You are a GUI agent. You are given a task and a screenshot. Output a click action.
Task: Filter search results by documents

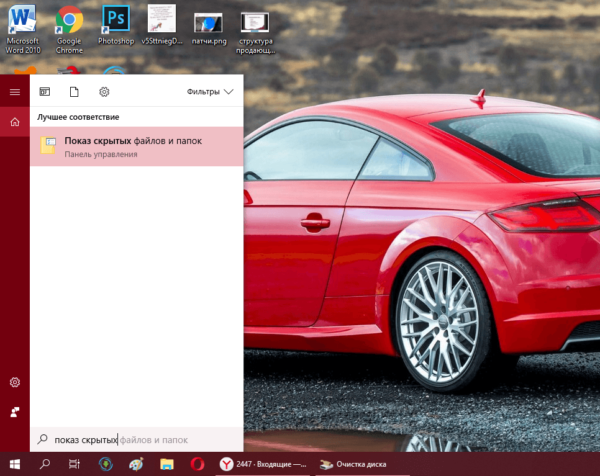click(x=74, y=92)
